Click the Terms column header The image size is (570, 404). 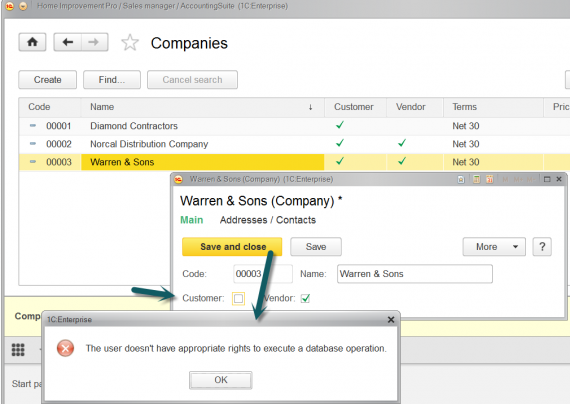493,107
